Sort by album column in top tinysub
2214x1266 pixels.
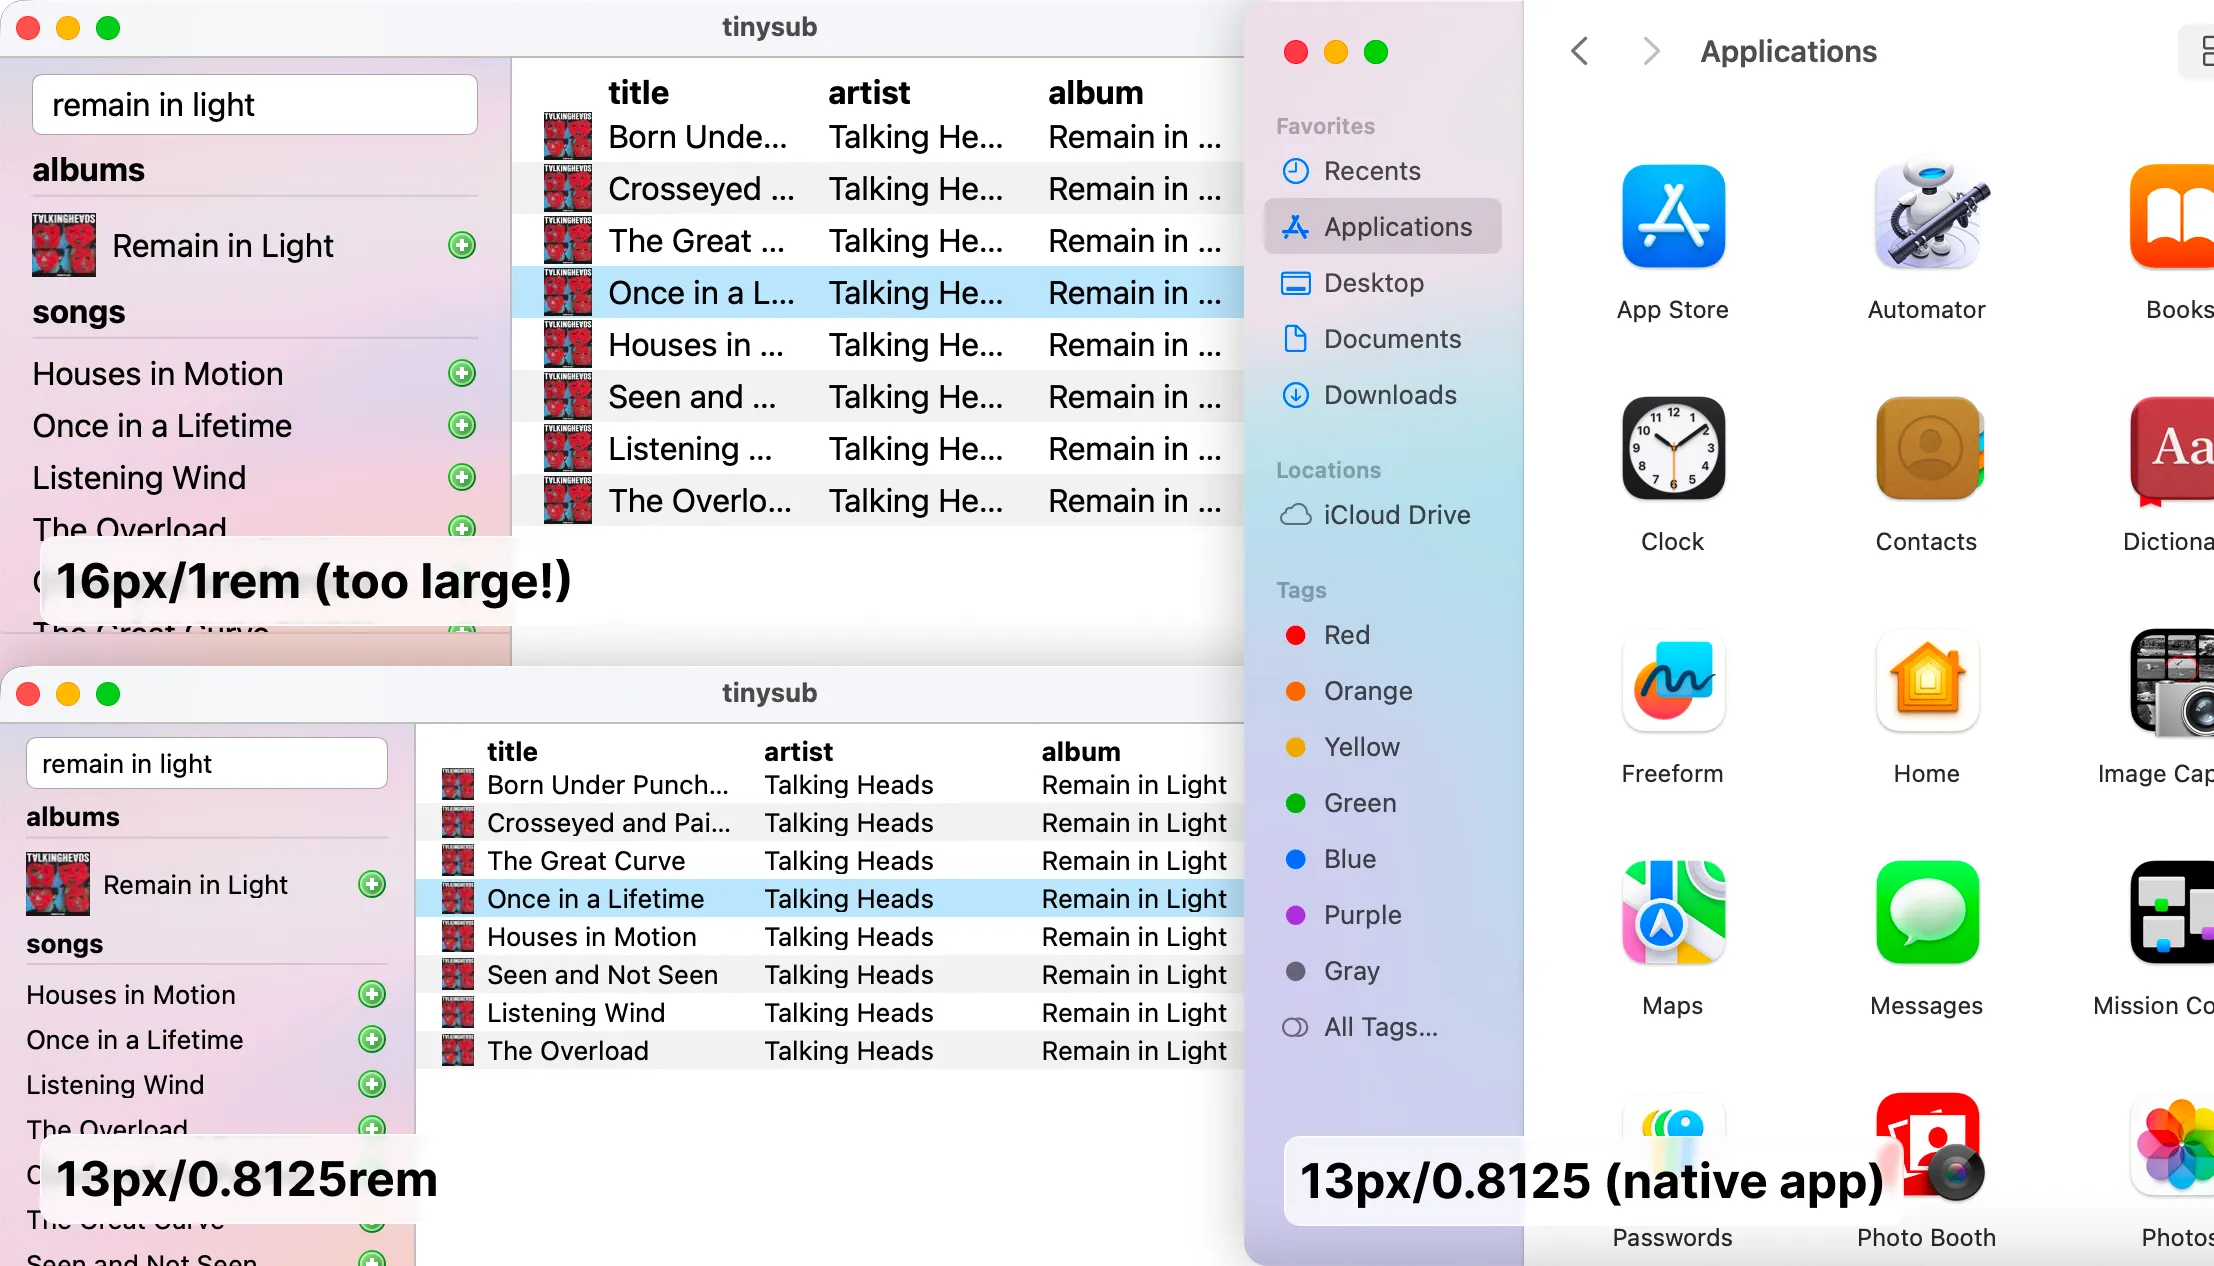1095,93
